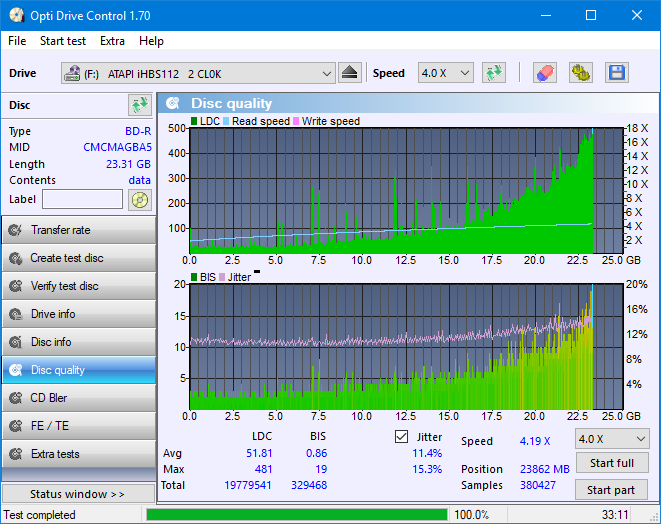Click the Start part button

(611, 490)
